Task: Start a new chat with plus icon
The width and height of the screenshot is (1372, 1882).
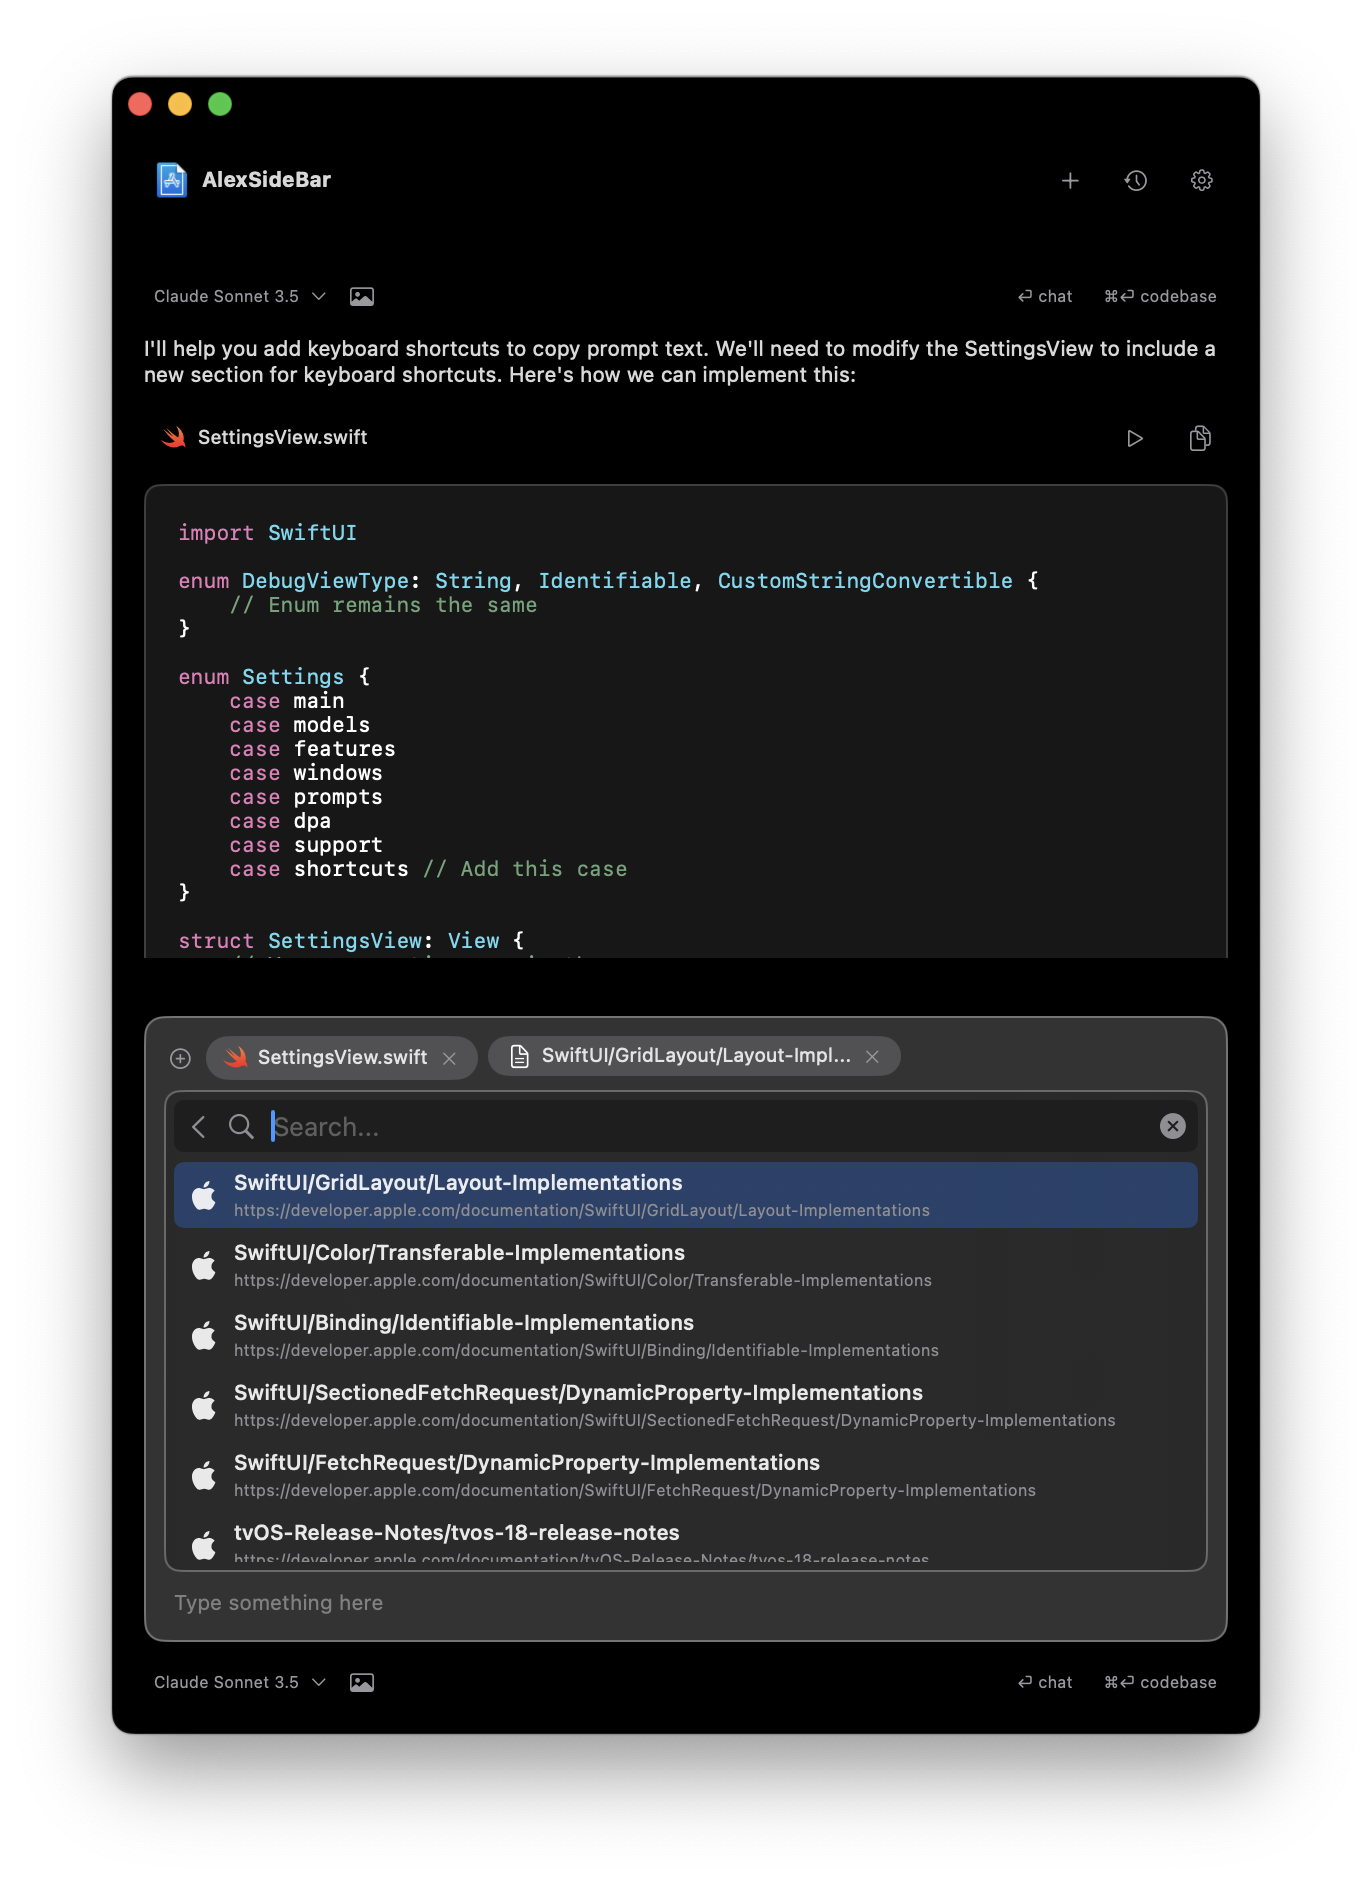Action: [x=1070, y=180]
